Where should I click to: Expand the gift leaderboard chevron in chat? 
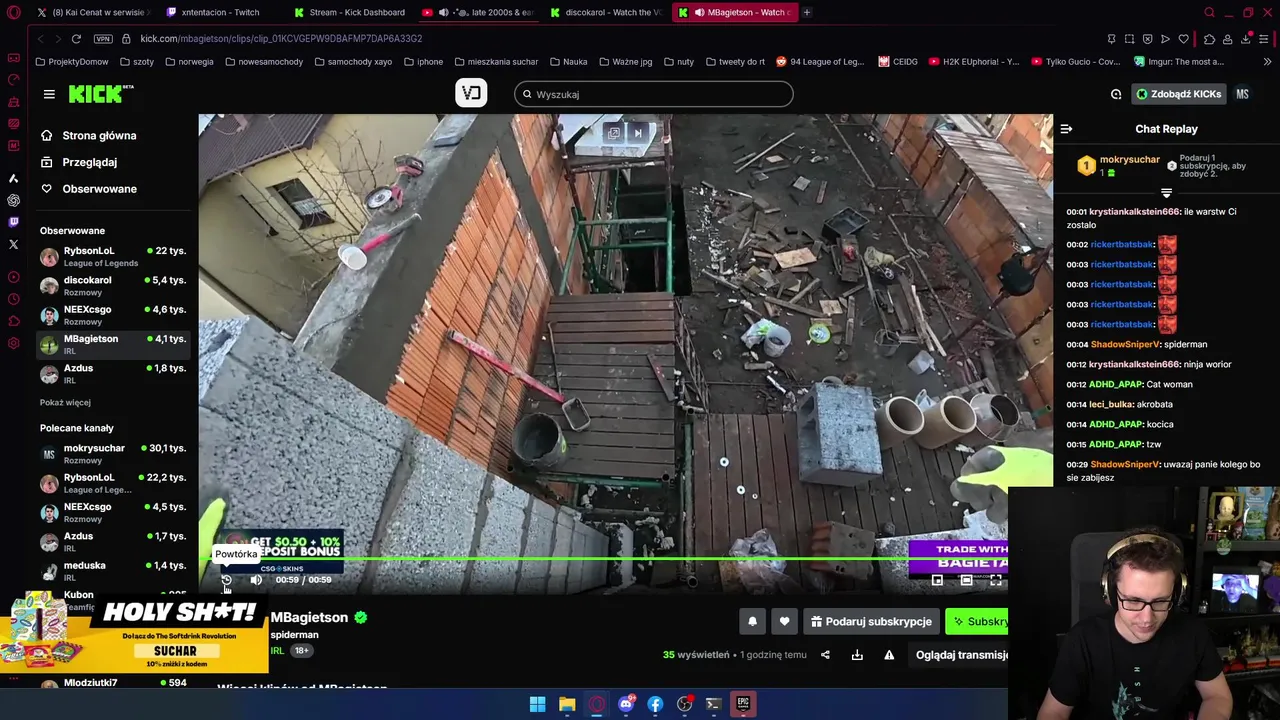1166,192
